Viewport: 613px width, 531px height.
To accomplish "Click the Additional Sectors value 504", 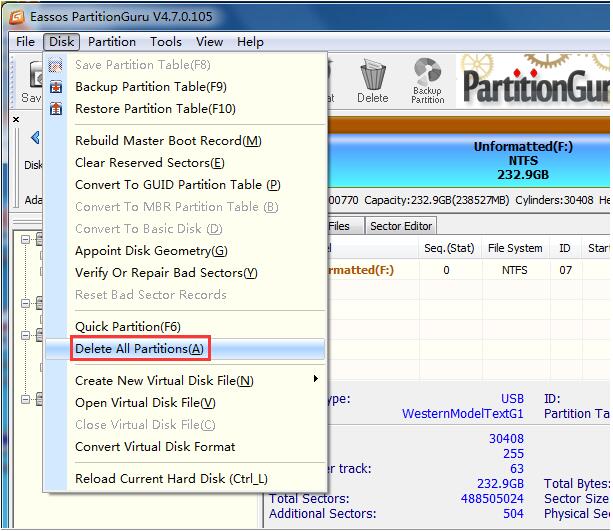I will (x=513, y=513).
